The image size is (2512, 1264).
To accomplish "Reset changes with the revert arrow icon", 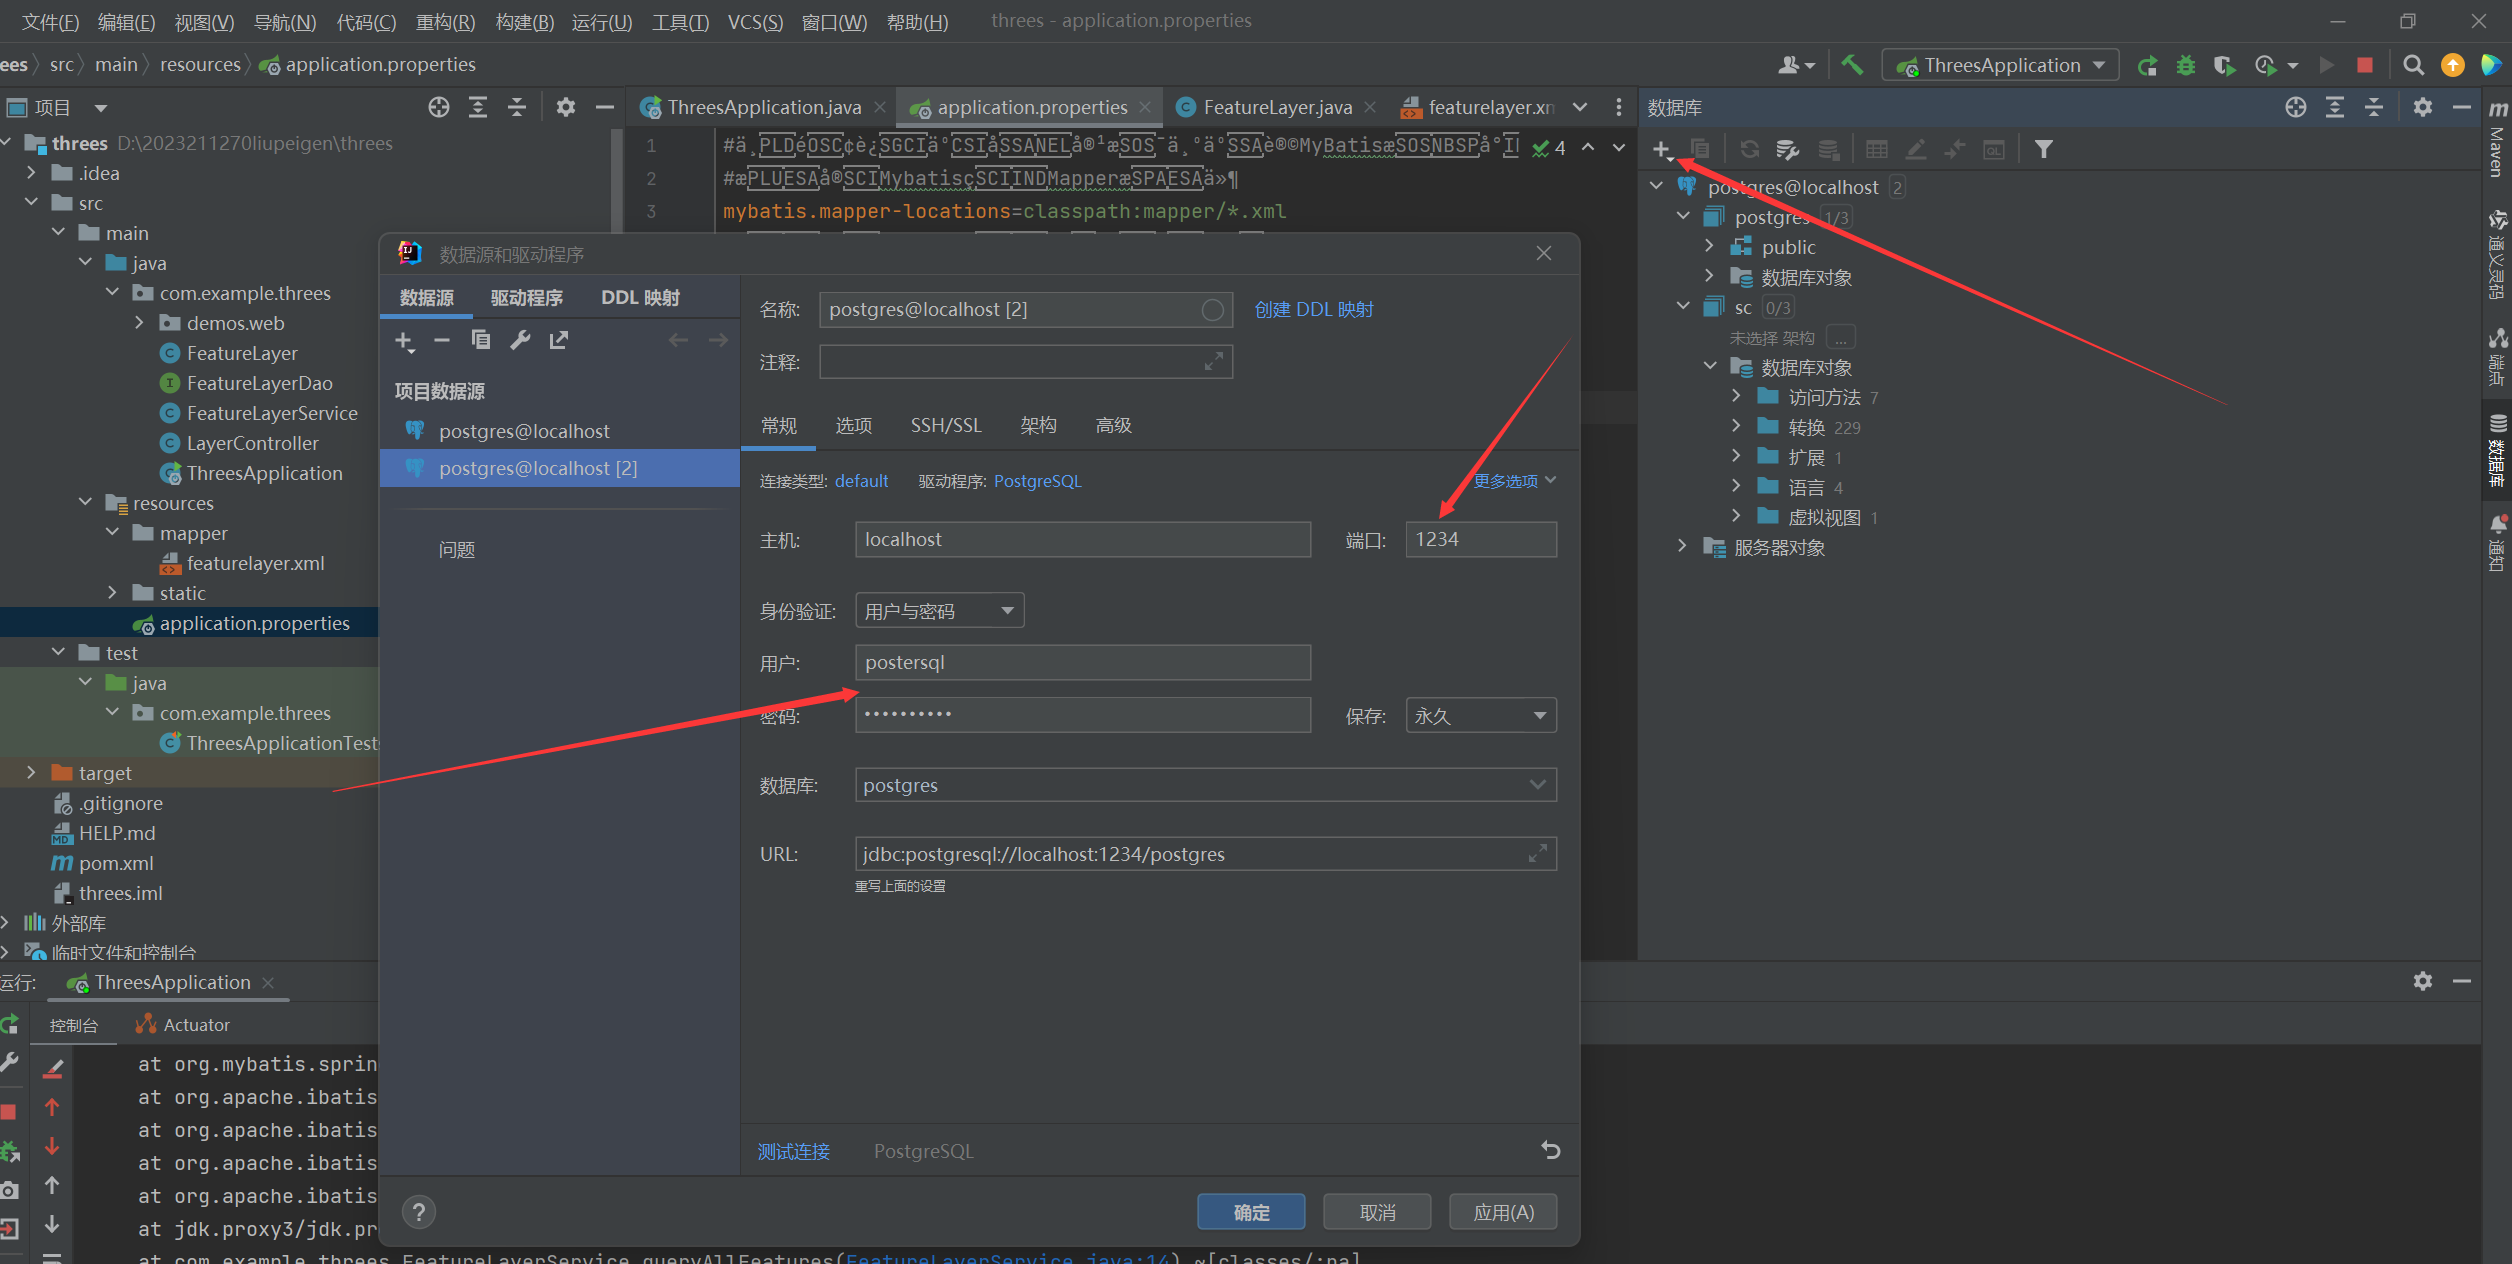I will pos(1550,1150).
